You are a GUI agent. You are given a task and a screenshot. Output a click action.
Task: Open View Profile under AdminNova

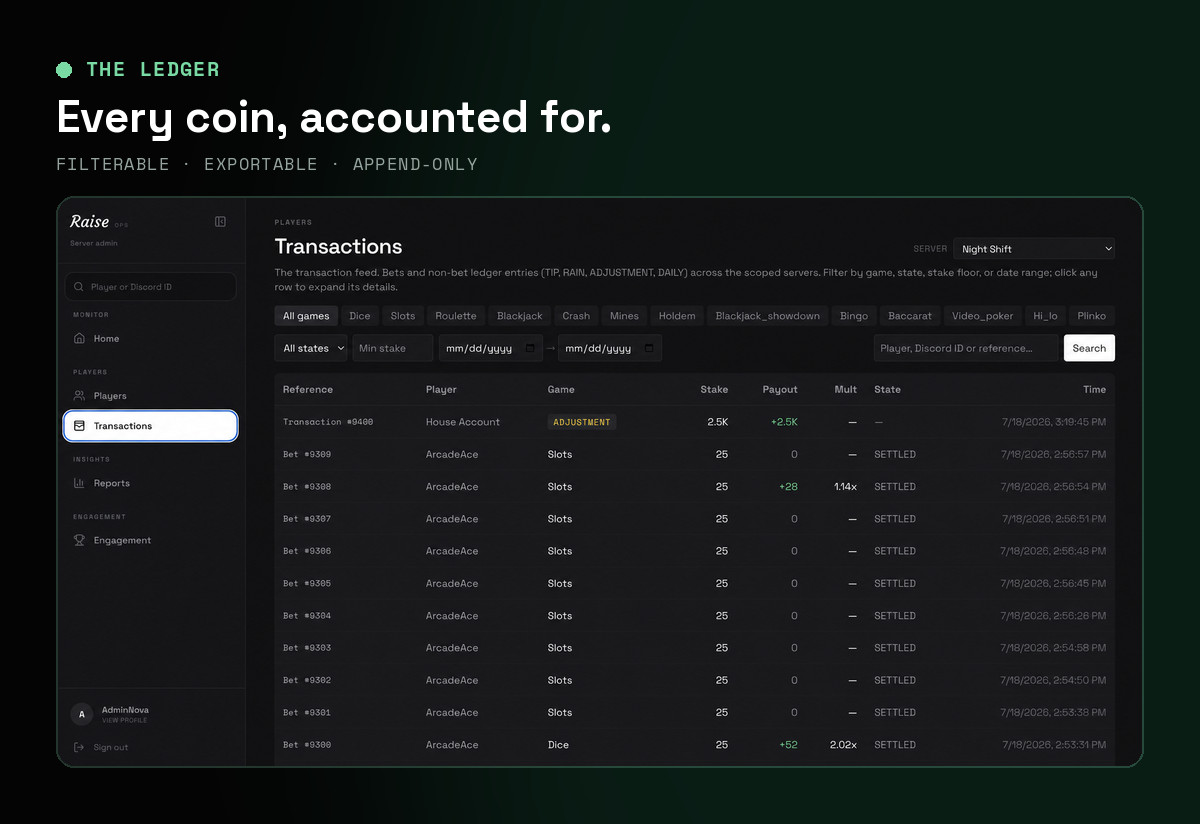click(124, 720)
